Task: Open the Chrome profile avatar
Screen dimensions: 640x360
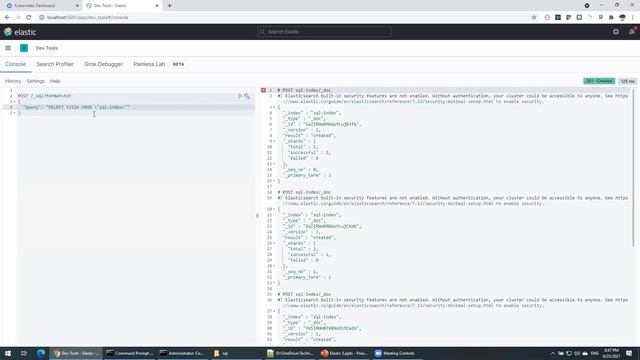Action: click(622, 18)
